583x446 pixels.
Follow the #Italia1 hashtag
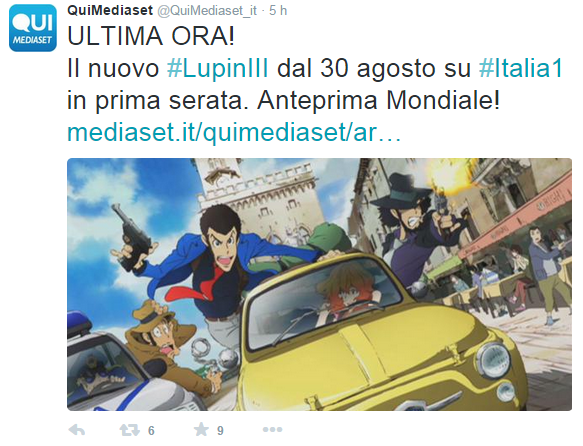(x=521, y=68)
